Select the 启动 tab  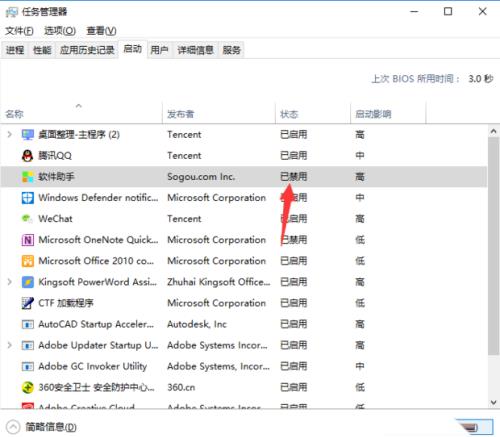pyautogui.click(x=133, y=49)
